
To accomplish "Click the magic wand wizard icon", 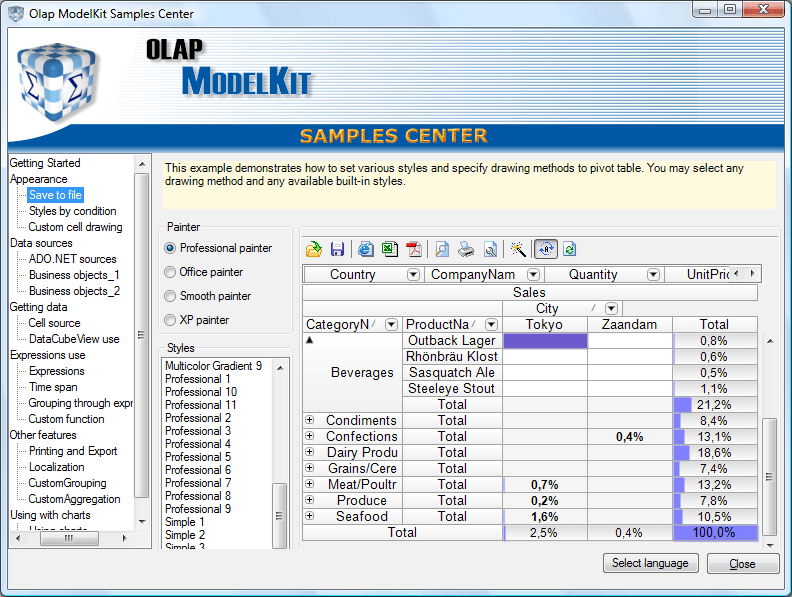I will 518,249.
